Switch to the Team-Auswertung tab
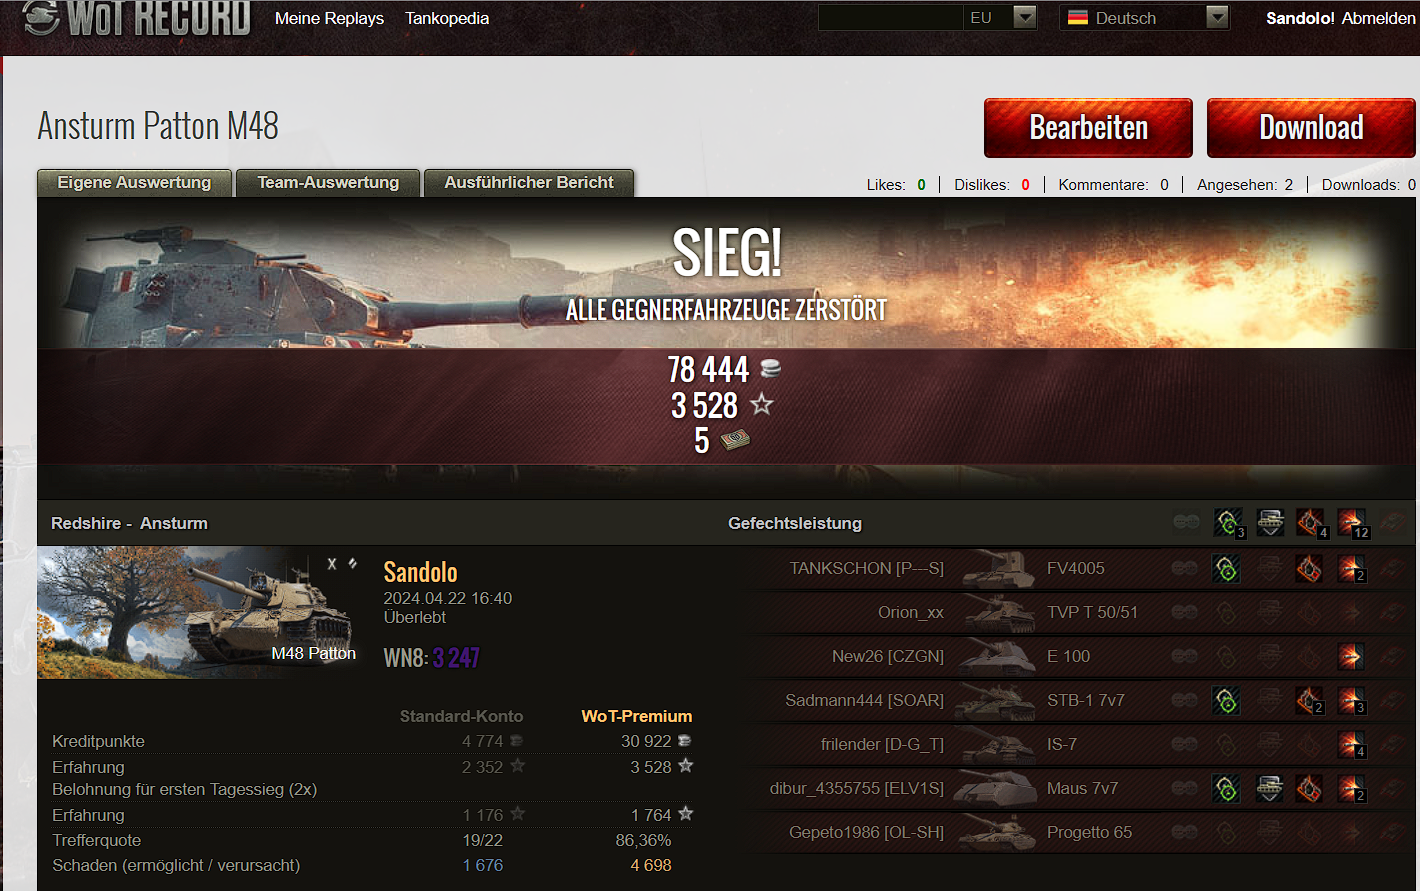 click(328, 182)
